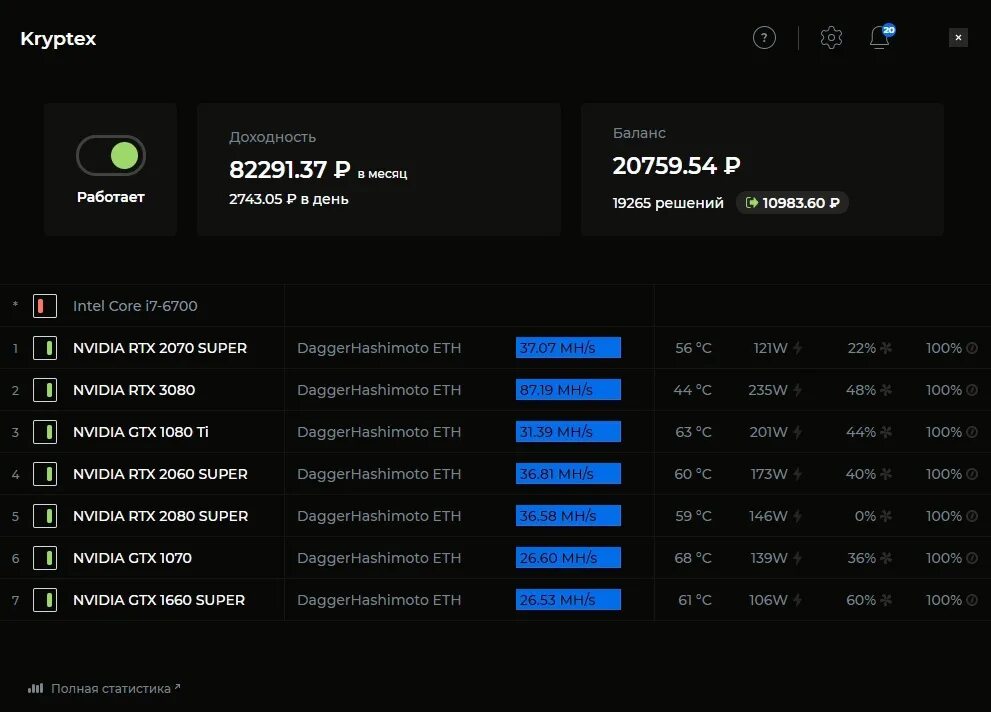Open settings gear icon
The height and width of the screenshot is (712, 991).
831,38
